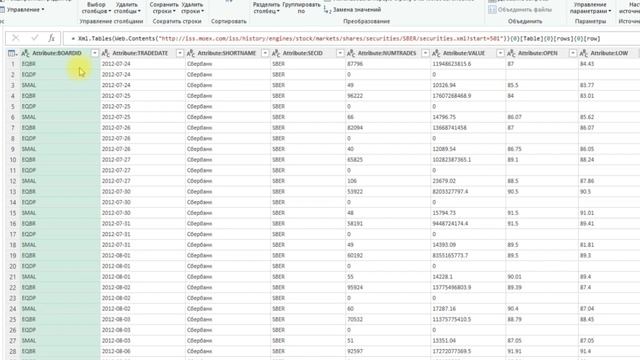Viewport: 640px width, 360px height.
Task: Select the Attribute:NUMTRADES column header
Action: (387, 53)
